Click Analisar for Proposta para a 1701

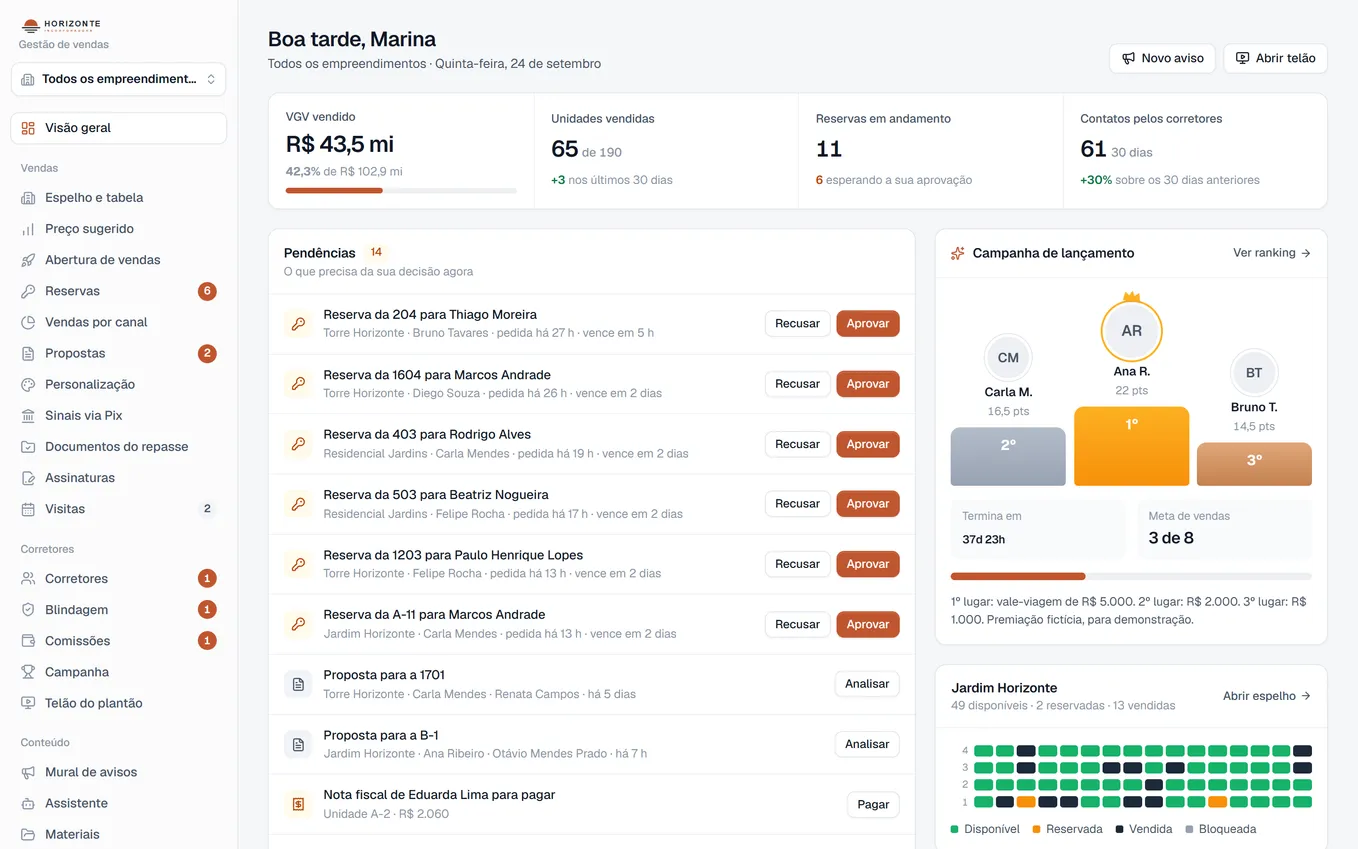[x=867, y=684]
